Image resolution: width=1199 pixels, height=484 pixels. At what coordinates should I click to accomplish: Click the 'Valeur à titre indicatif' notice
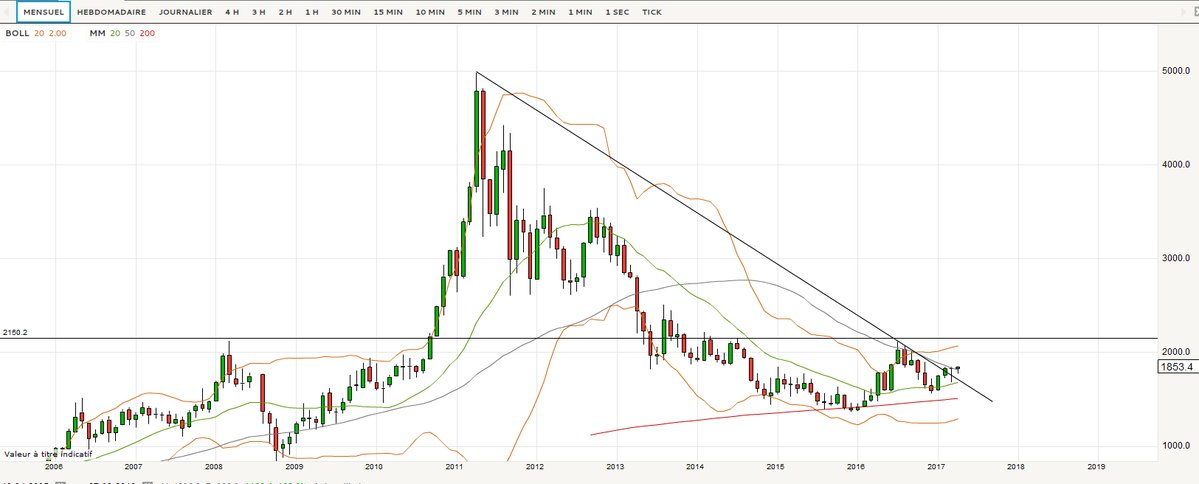[48, 454]
